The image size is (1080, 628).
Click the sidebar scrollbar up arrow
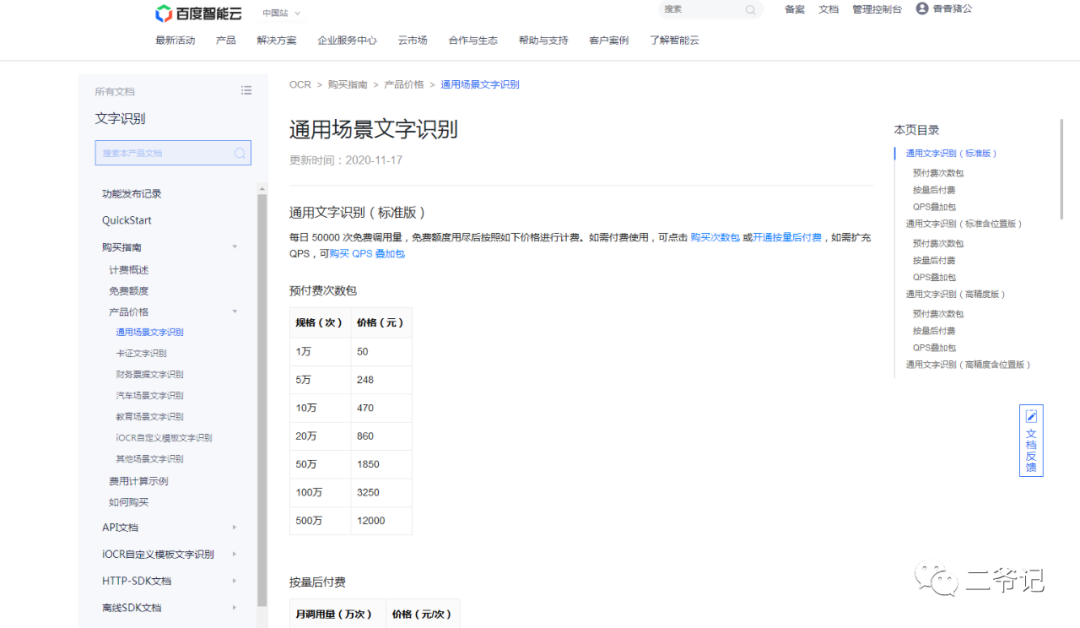[x=262, y=188]
